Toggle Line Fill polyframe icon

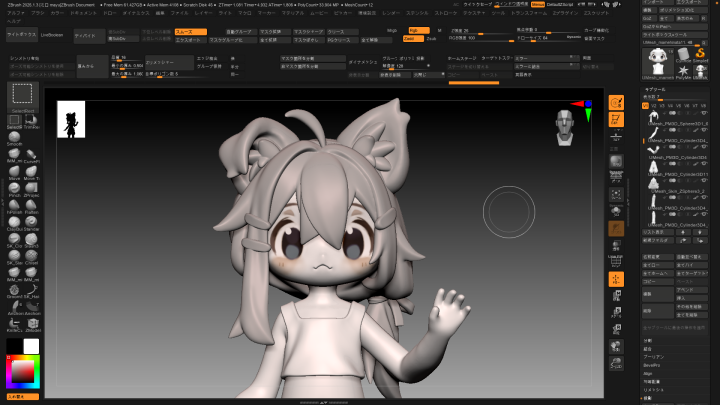(x=616, y=261)
